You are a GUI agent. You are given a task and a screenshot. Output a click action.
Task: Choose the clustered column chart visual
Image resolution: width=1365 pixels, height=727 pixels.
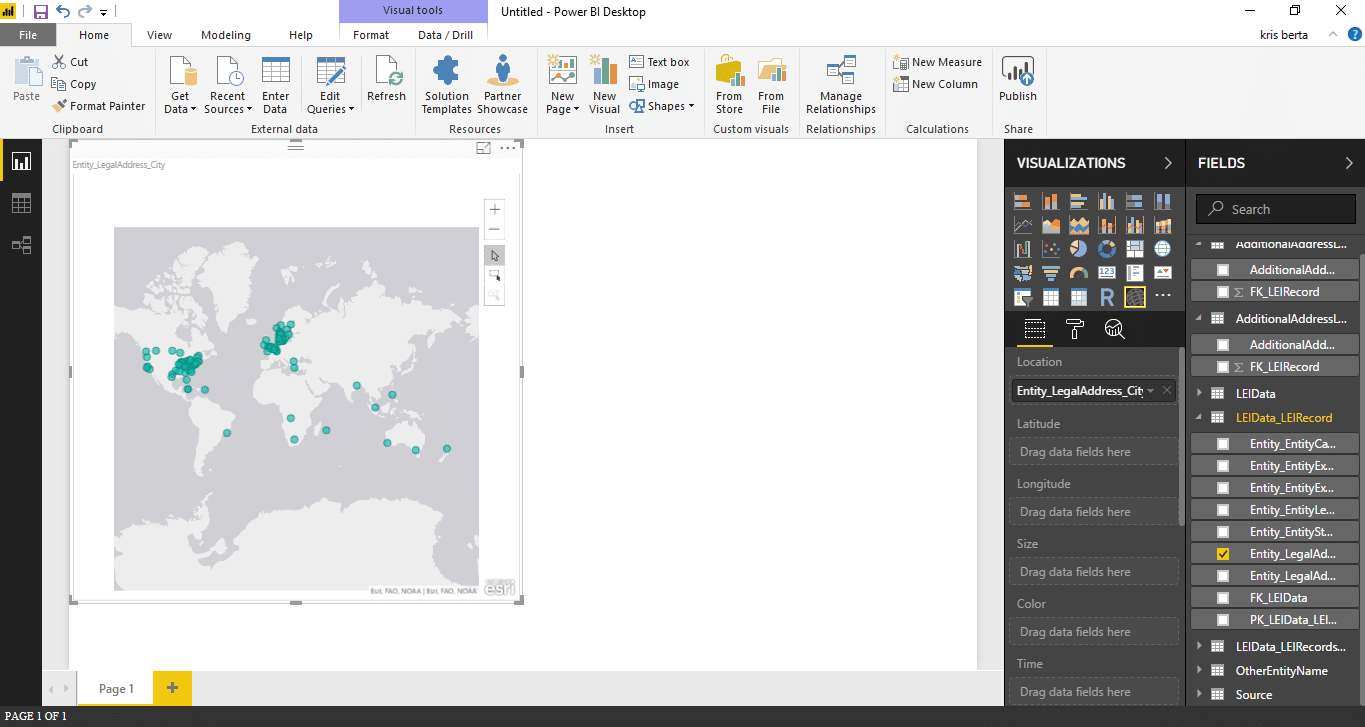click(1107, 201)
